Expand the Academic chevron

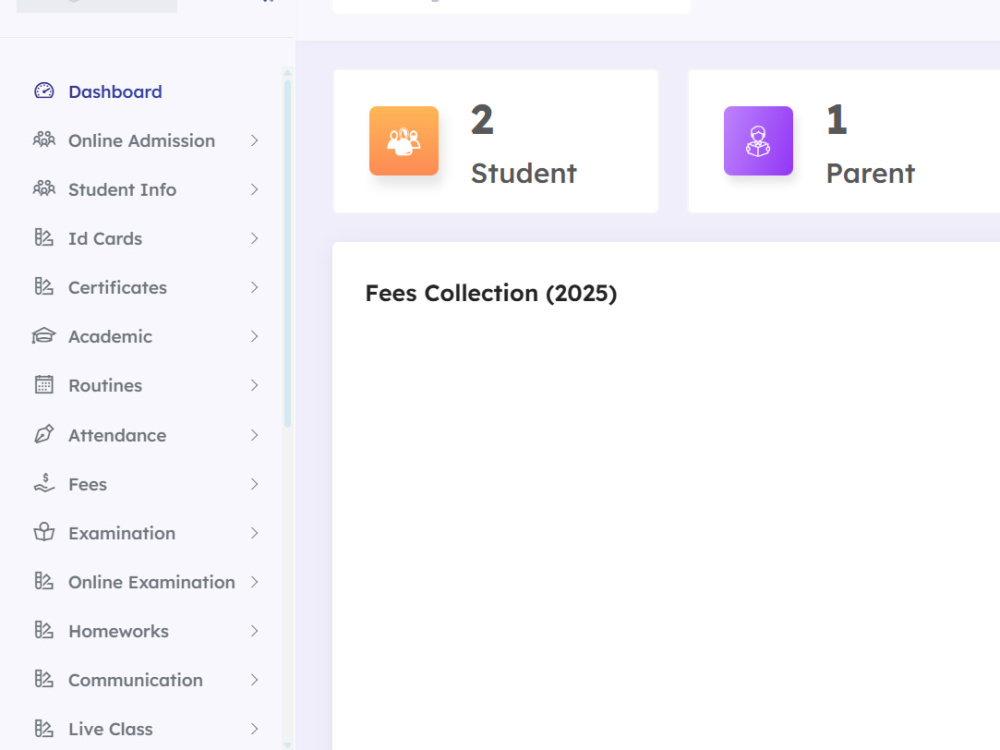254,336
